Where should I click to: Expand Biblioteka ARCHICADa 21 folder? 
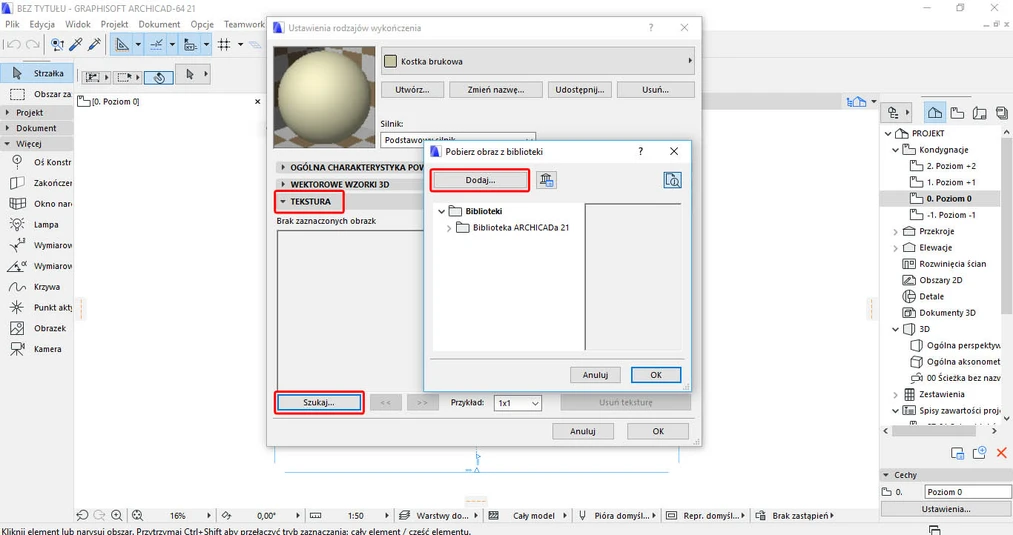tap(448, 228)
